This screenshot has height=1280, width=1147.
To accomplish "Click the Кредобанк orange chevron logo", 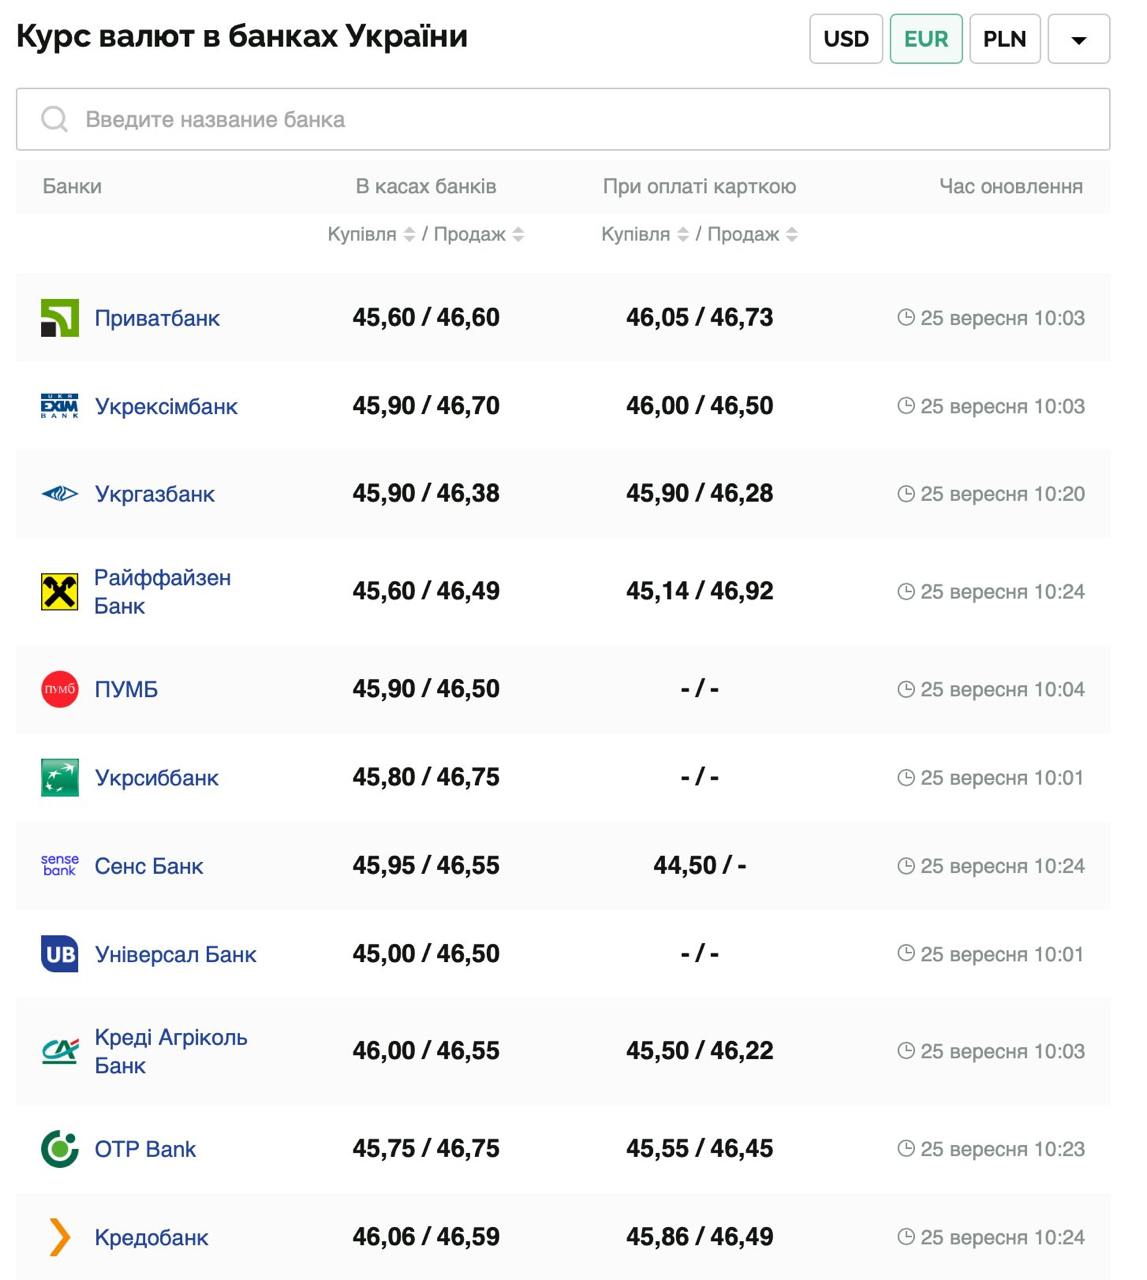I will tap(59, 1237).
